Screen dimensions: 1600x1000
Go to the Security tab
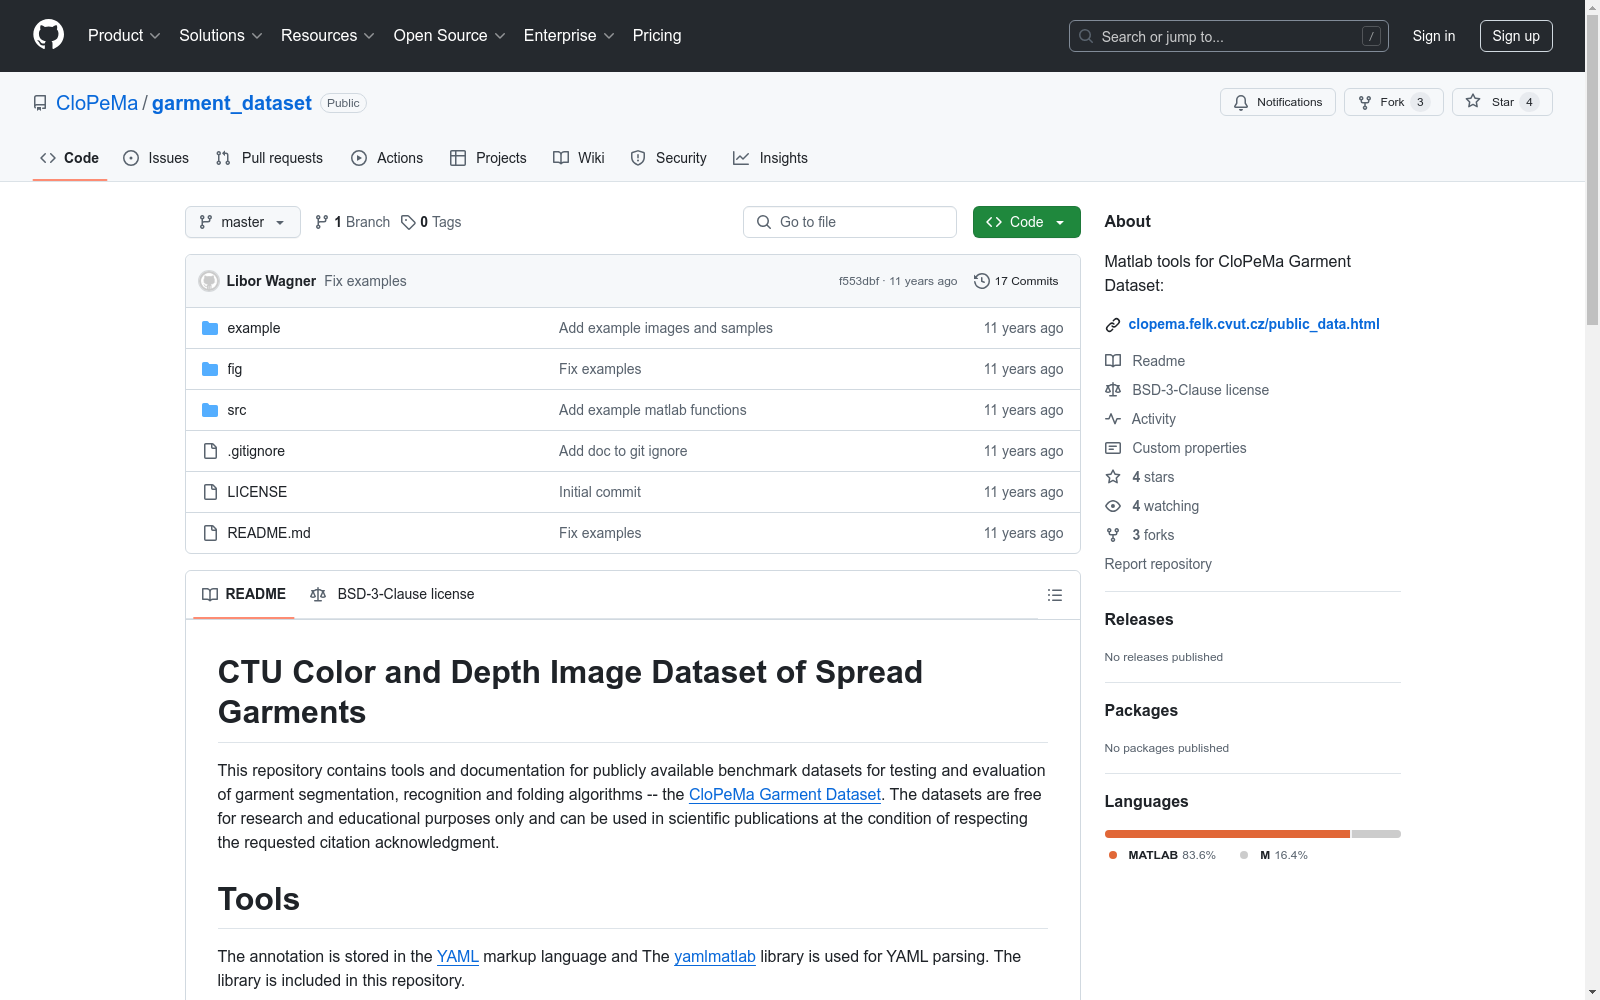click(x=669, y=158)
